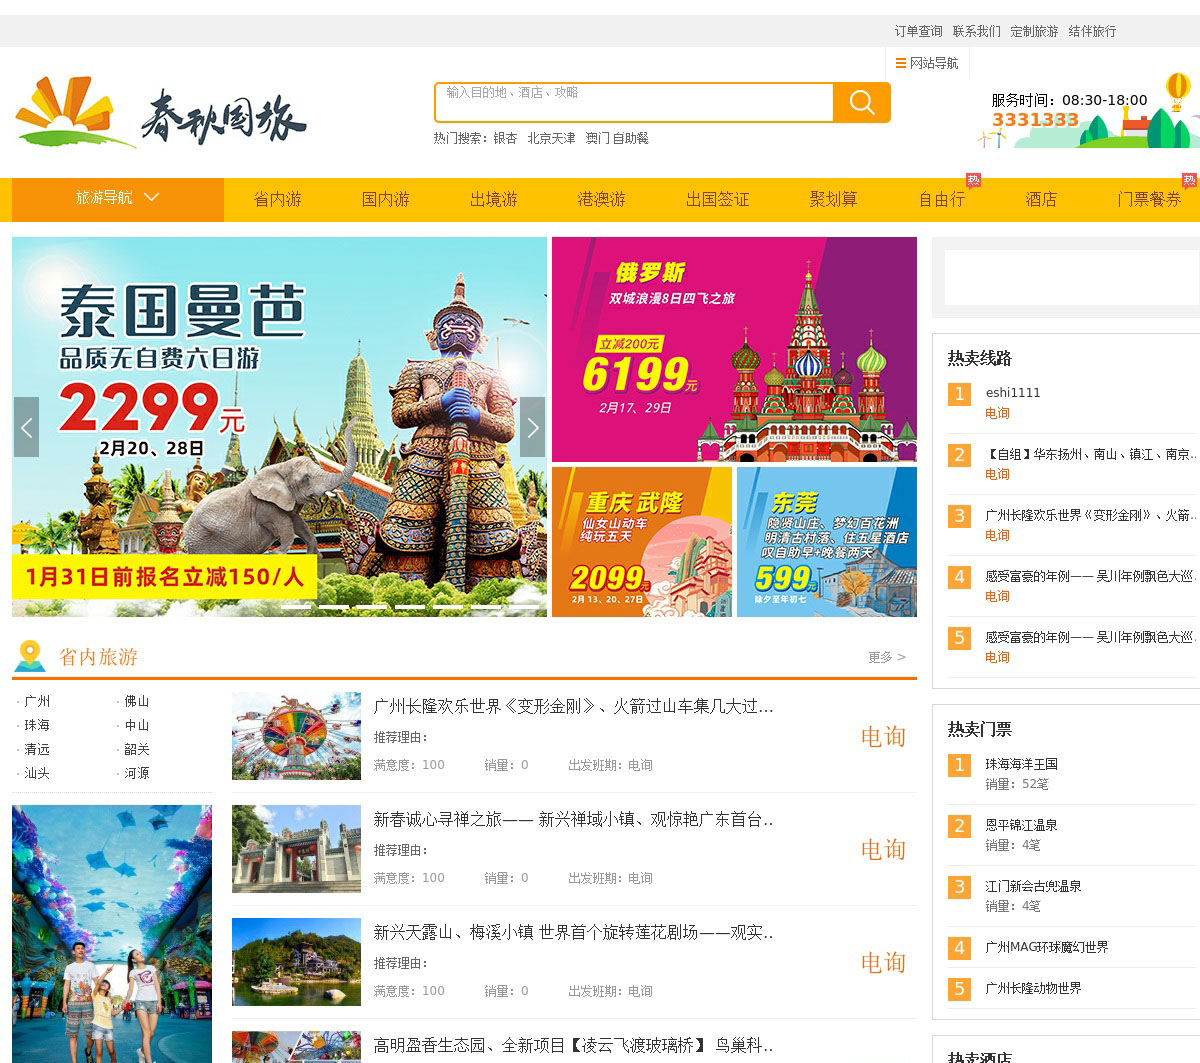Open 【自组】华东扬州 hot route
The image size is (1200, 1063).
point(1092,454)
